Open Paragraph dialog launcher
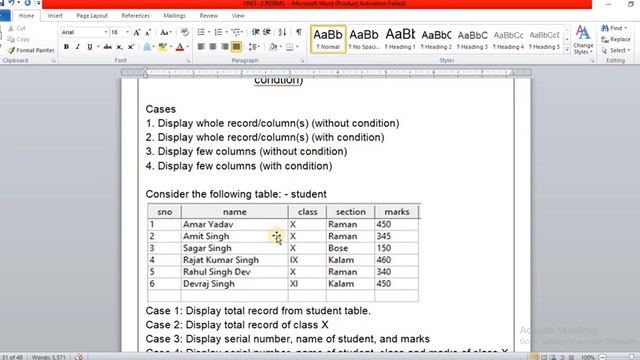 coord(302,60)
